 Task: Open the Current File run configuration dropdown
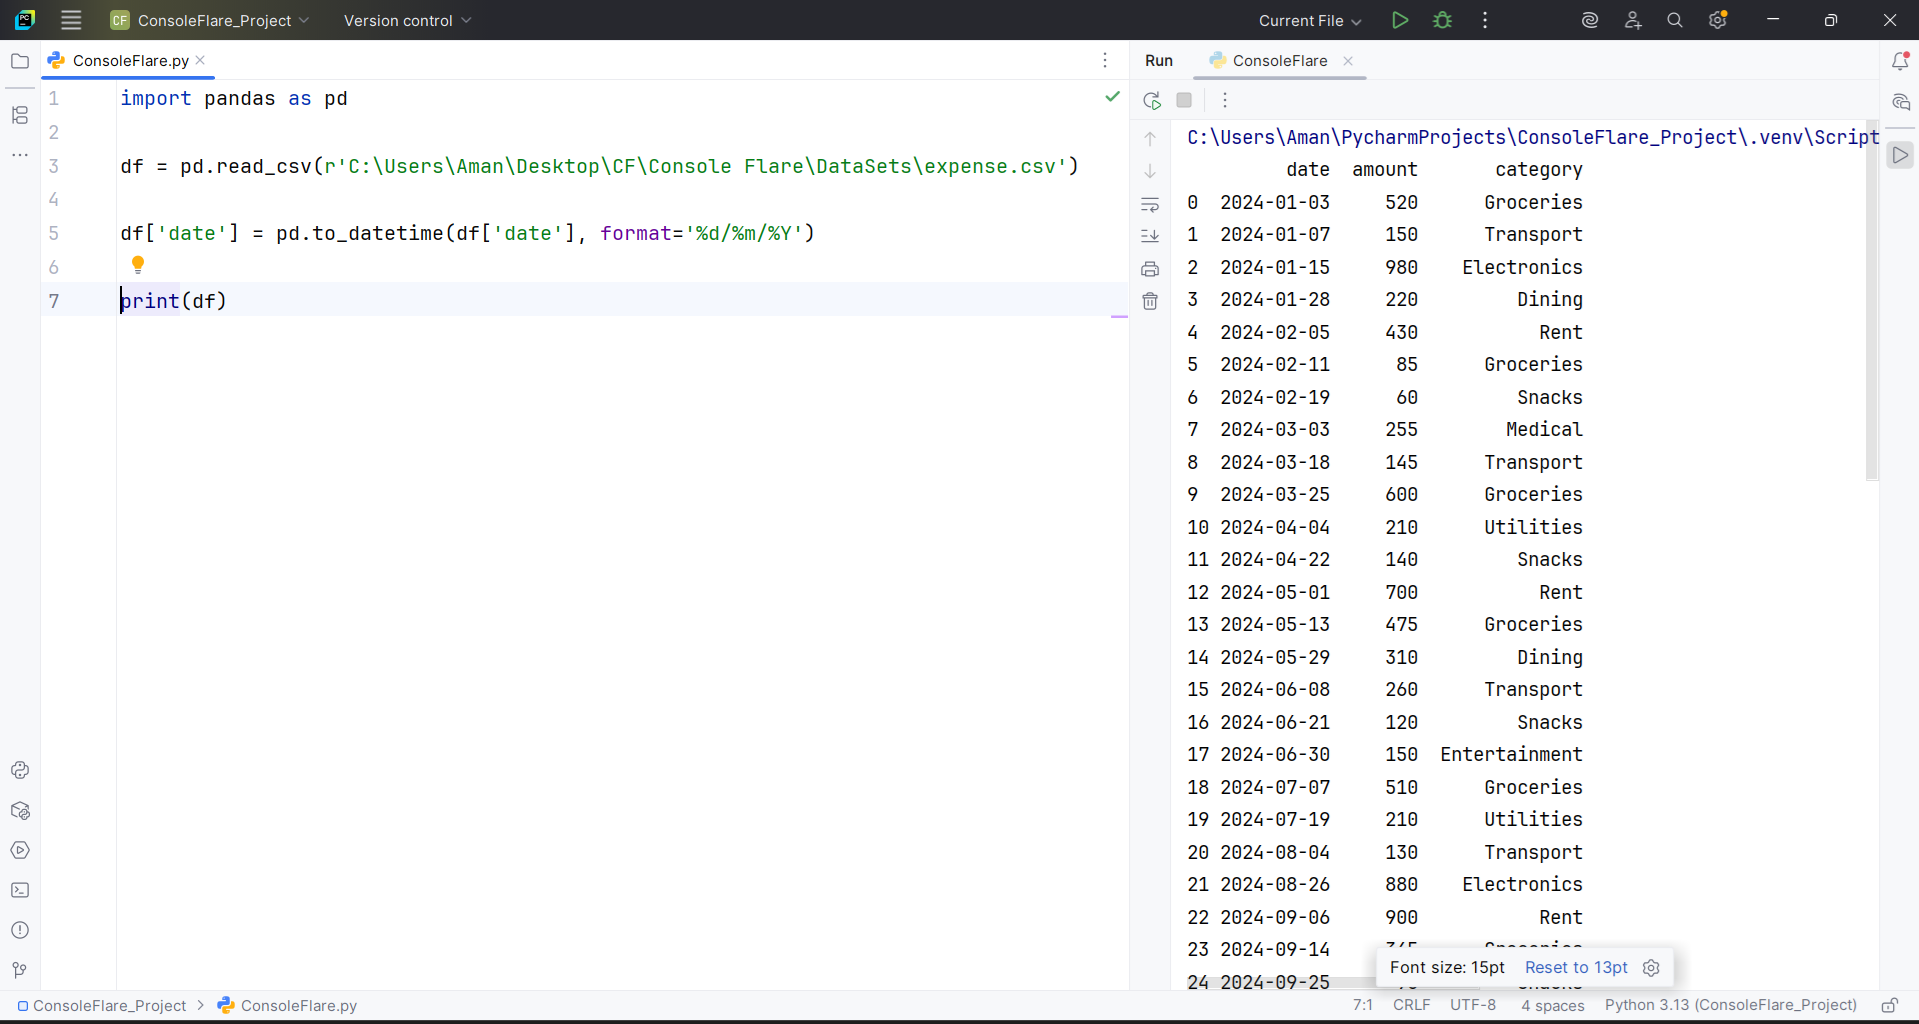click(x=1310, y=20)
